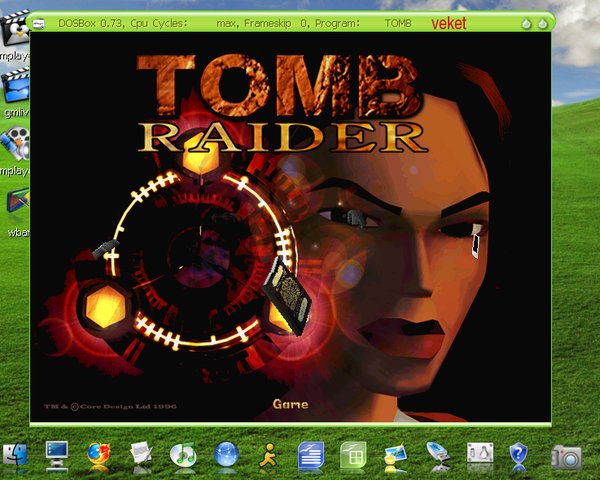Open the computer monitor icon in the dock

[x=57, y=454]
